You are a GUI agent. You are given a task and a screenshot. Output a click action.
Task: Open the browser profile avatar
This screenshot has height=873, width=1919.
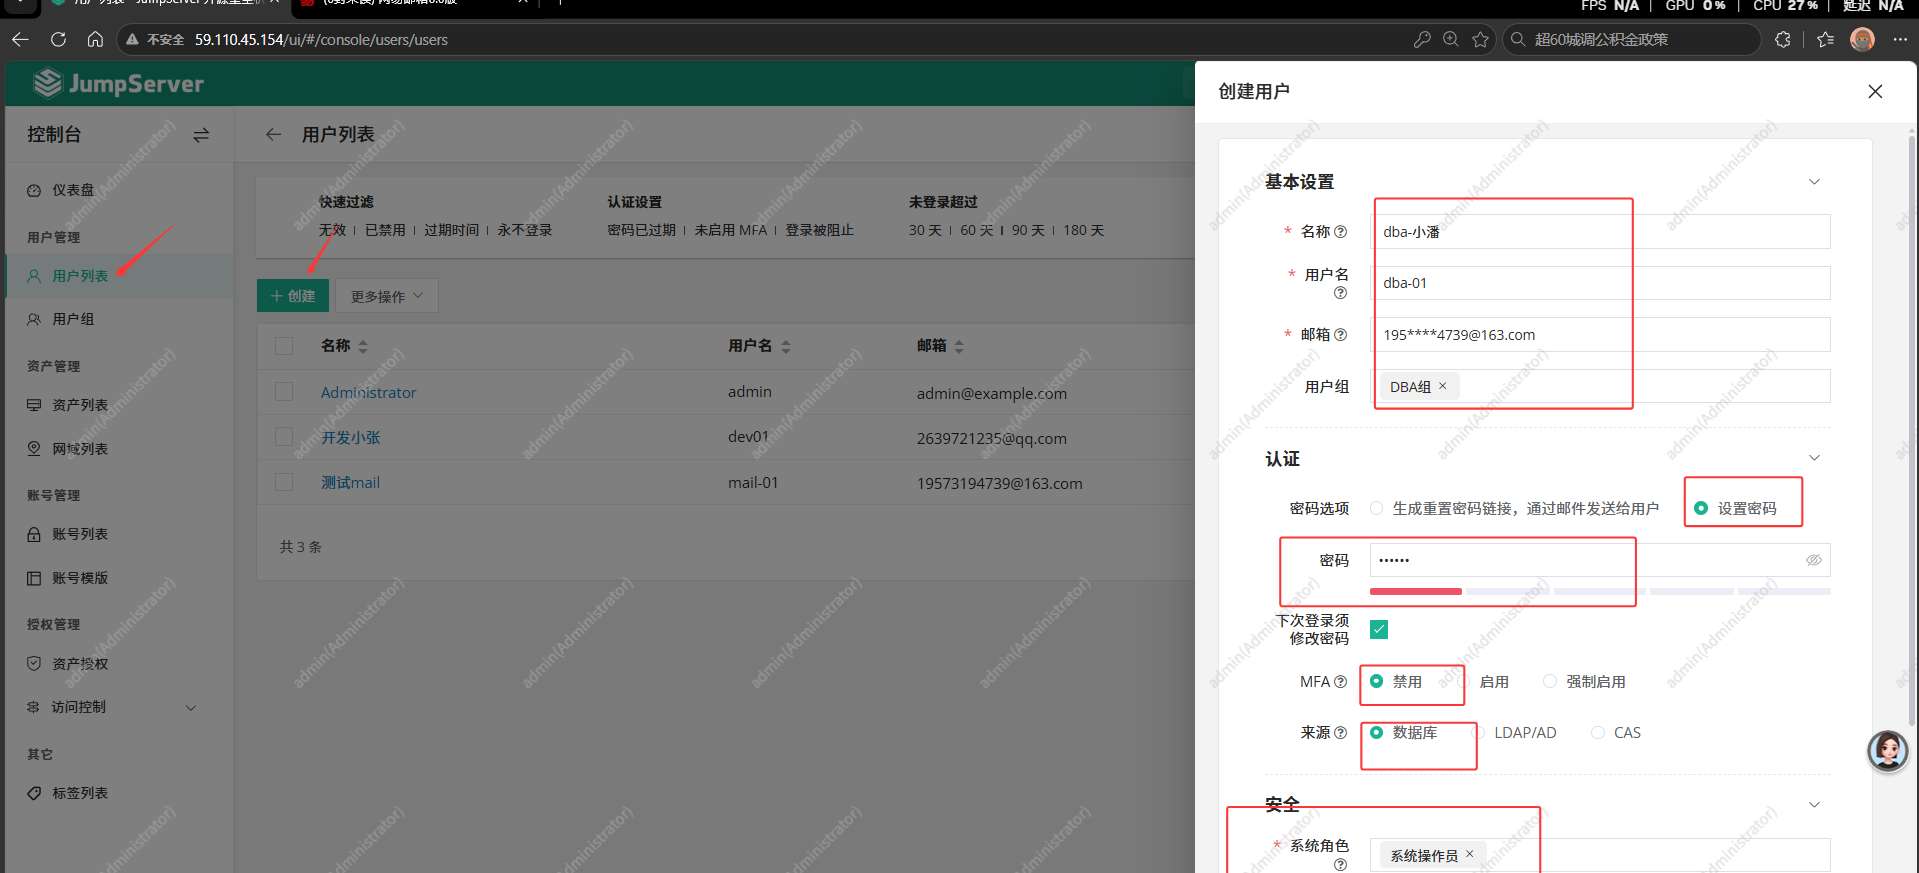[x=1862, y=39]
